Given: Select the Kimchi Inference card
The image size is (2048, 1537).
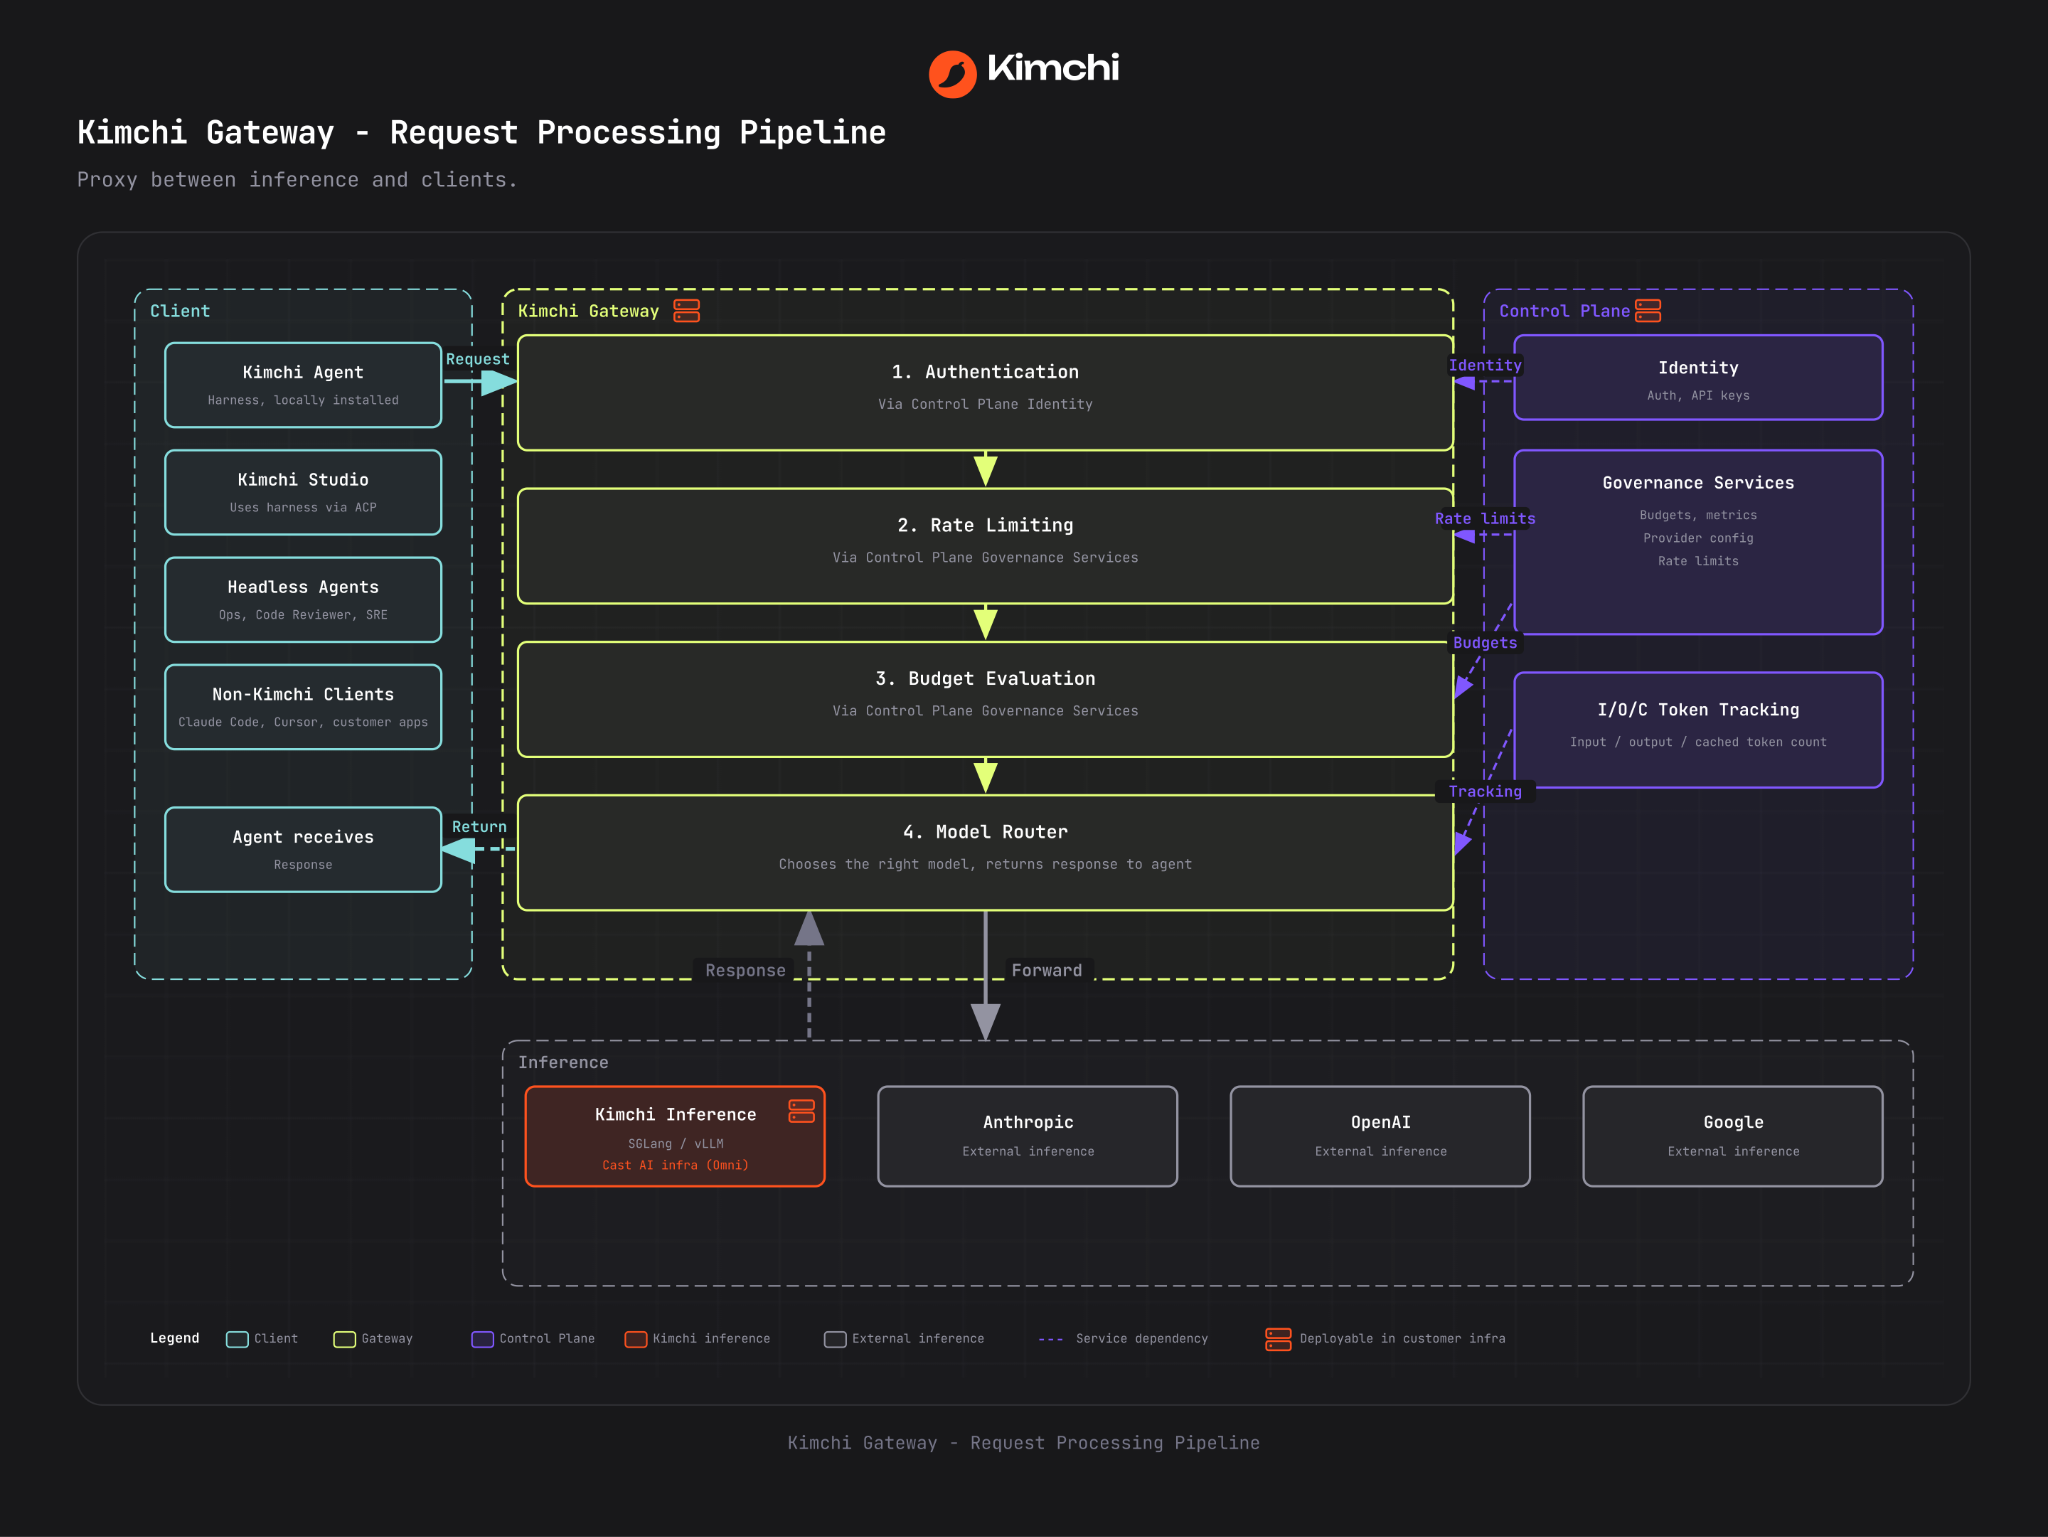Looking at the screenshot, I should pyautogui.click(x=675, y=1136).
